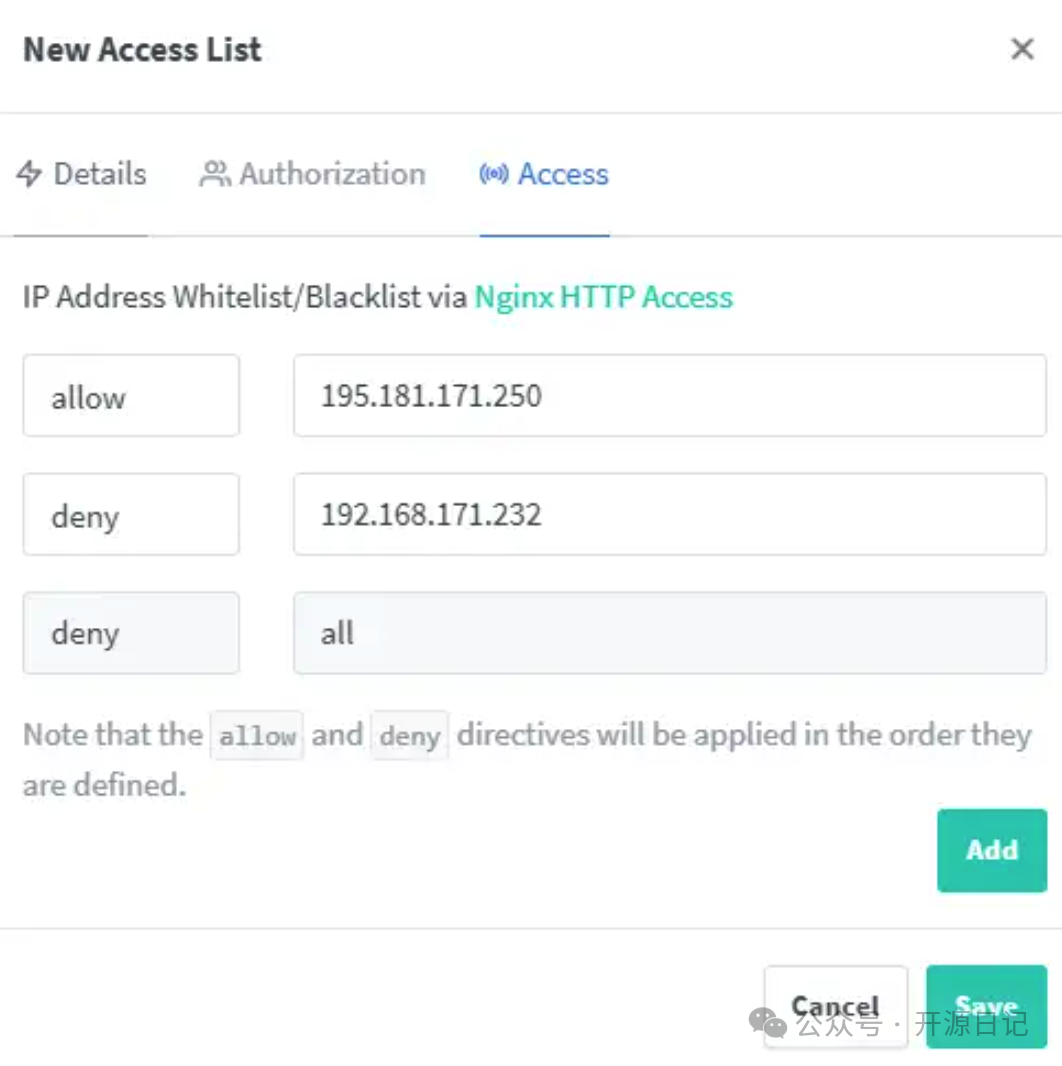Viewport: 1062px width, 1066px height.
Task: Focus the 195.181.171.250 address field
Action: click(x=669, y=396)
